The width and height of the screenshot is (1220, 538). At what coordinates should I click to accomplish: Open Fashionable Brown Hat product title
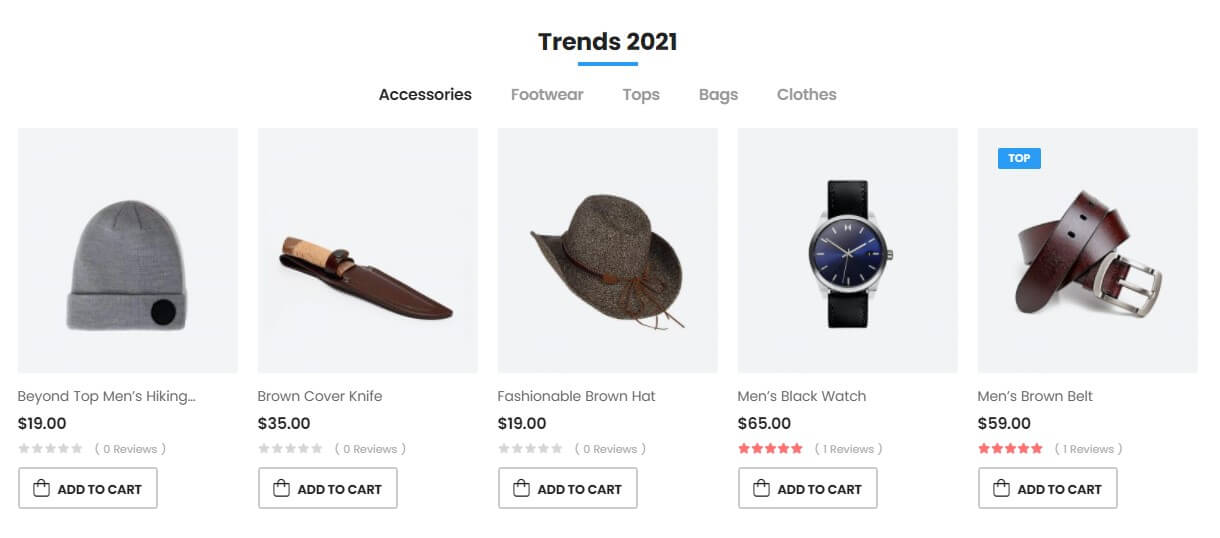coord(576,396)
